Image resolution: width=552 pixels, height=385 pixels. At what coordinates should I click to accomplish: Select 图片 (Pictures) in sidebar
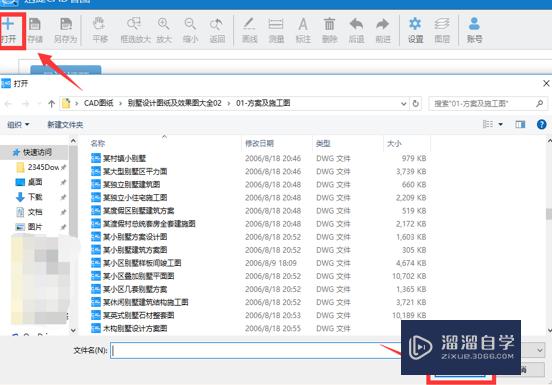click(x=34, y=227)
